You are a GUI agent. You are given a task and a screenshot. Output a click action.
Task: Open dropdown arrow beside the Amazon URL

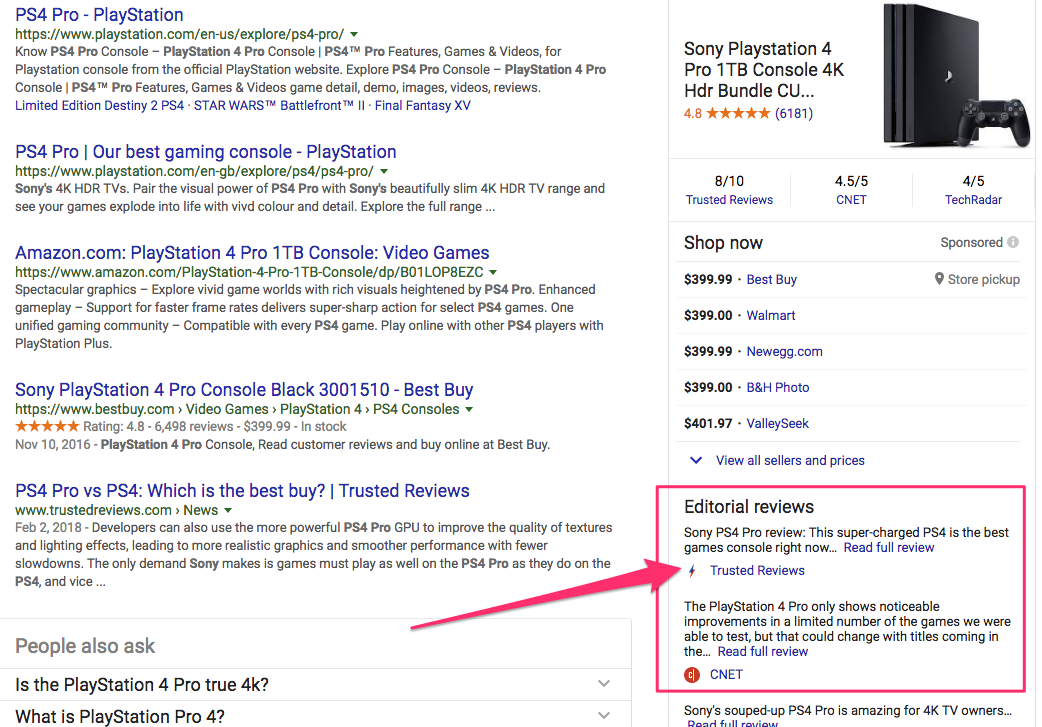(x=493, y=272)
